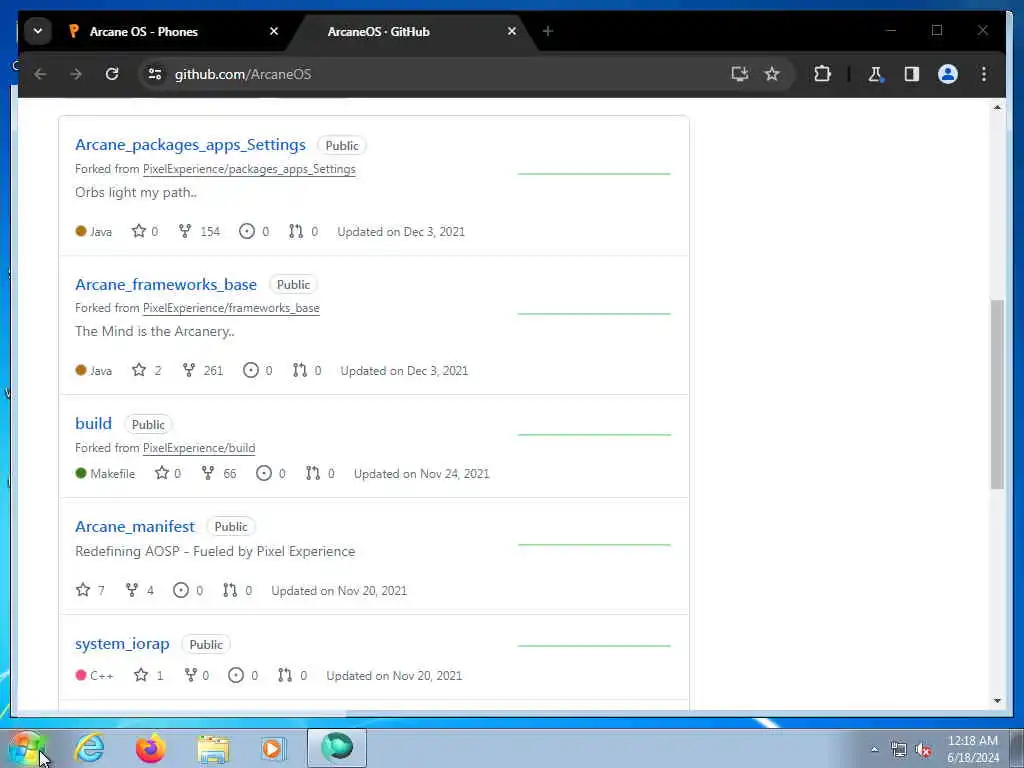Toggle the browser side panel
The image size is (1024, 768).
pyautogui.click(x=912, y=74)
